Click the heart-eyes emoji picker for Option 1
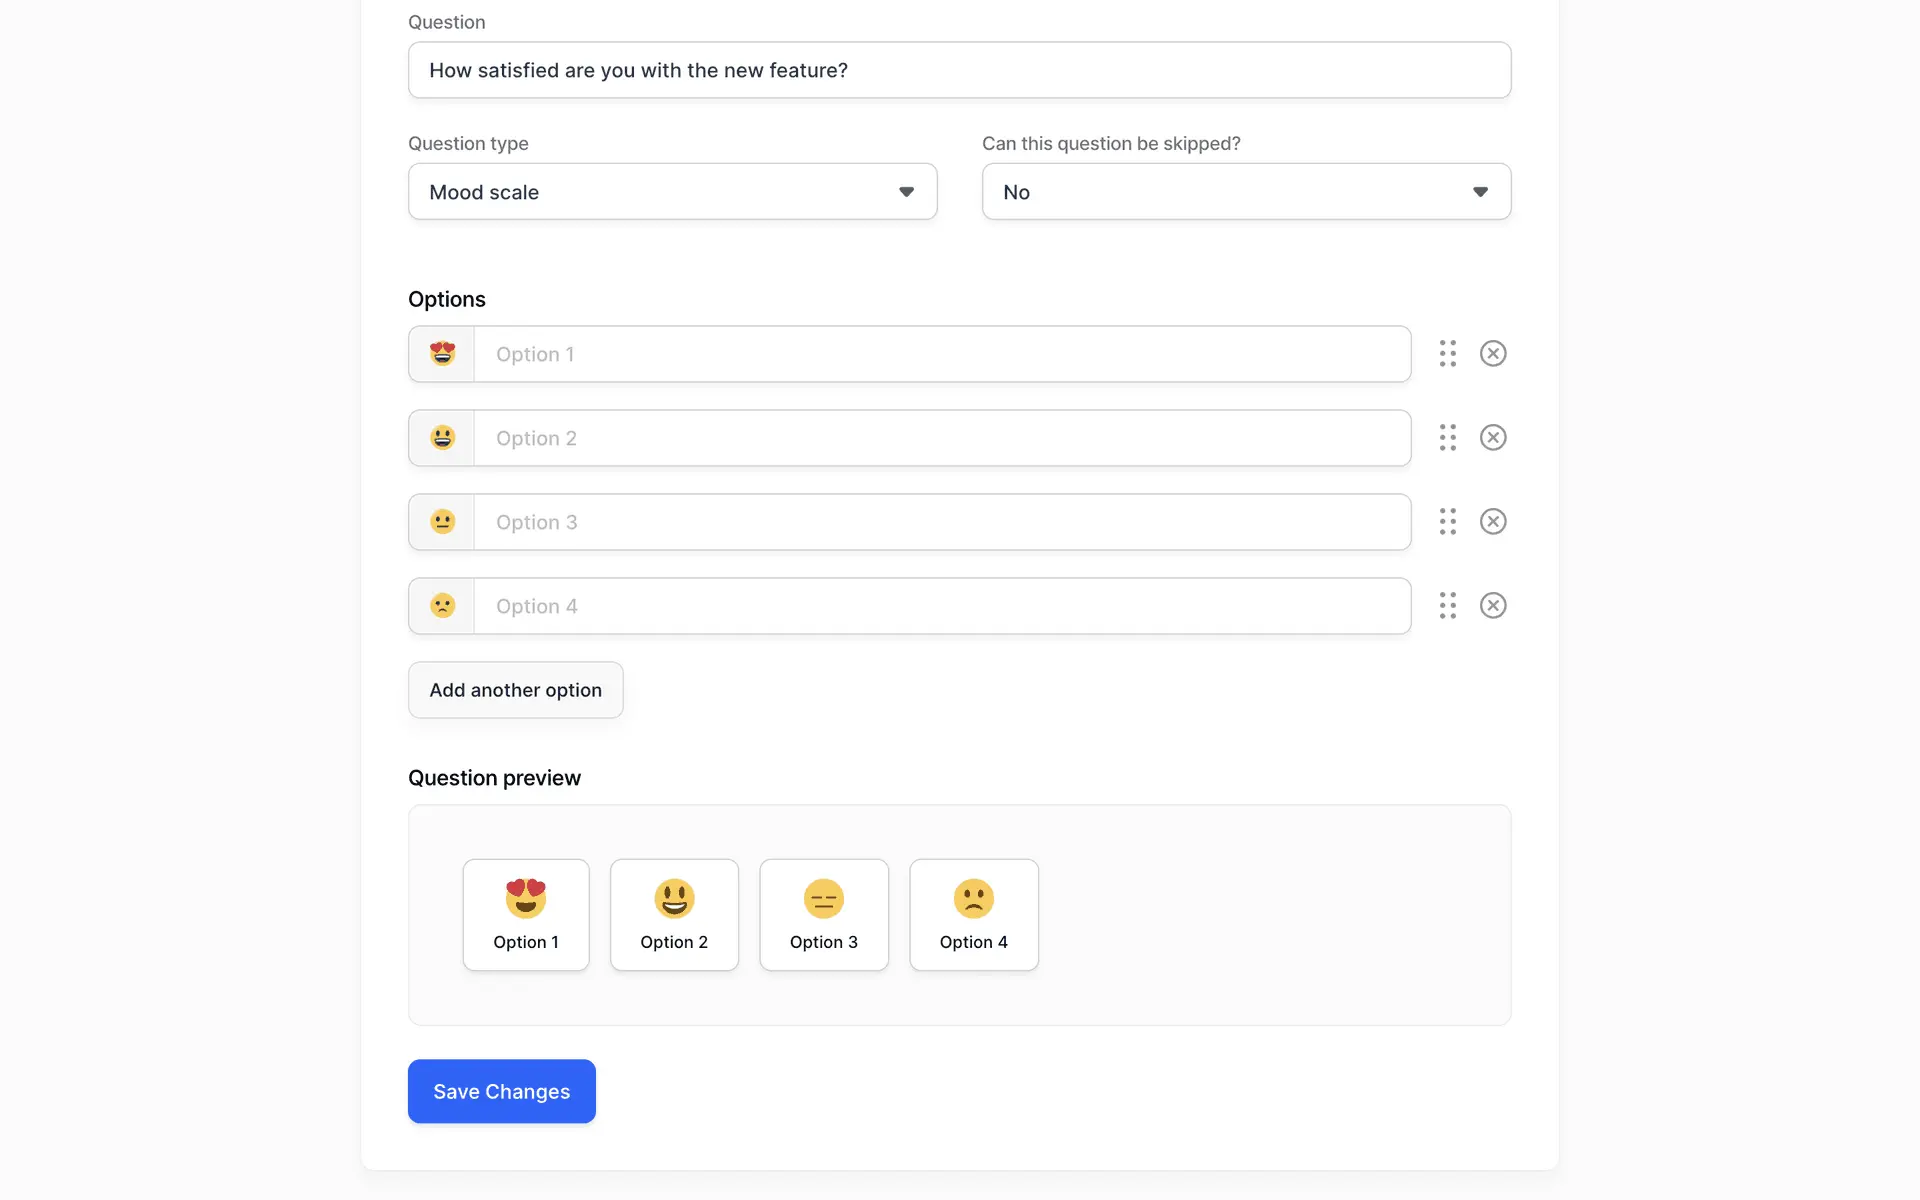This screenshot has width=1920, height=1200. 442,354
